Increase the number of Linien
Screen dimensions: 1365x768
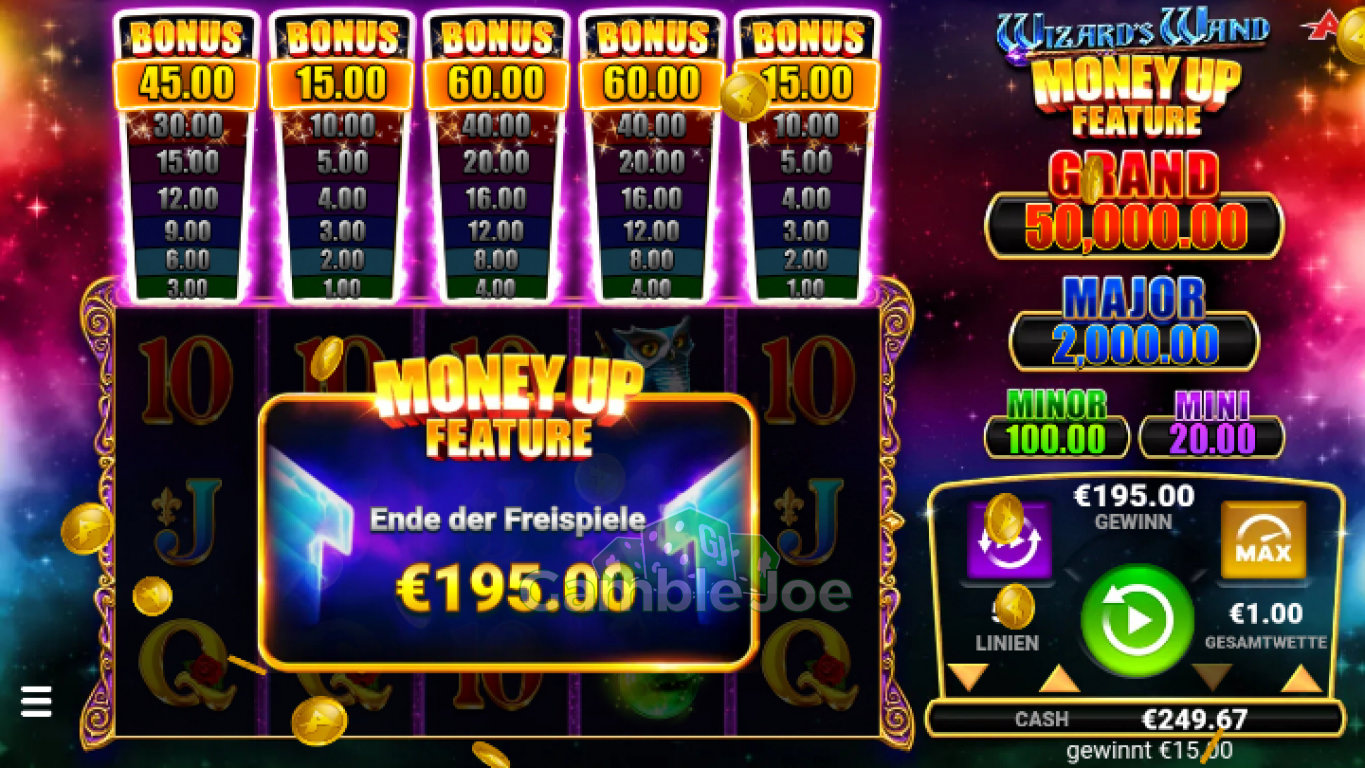click(1059, 679)
